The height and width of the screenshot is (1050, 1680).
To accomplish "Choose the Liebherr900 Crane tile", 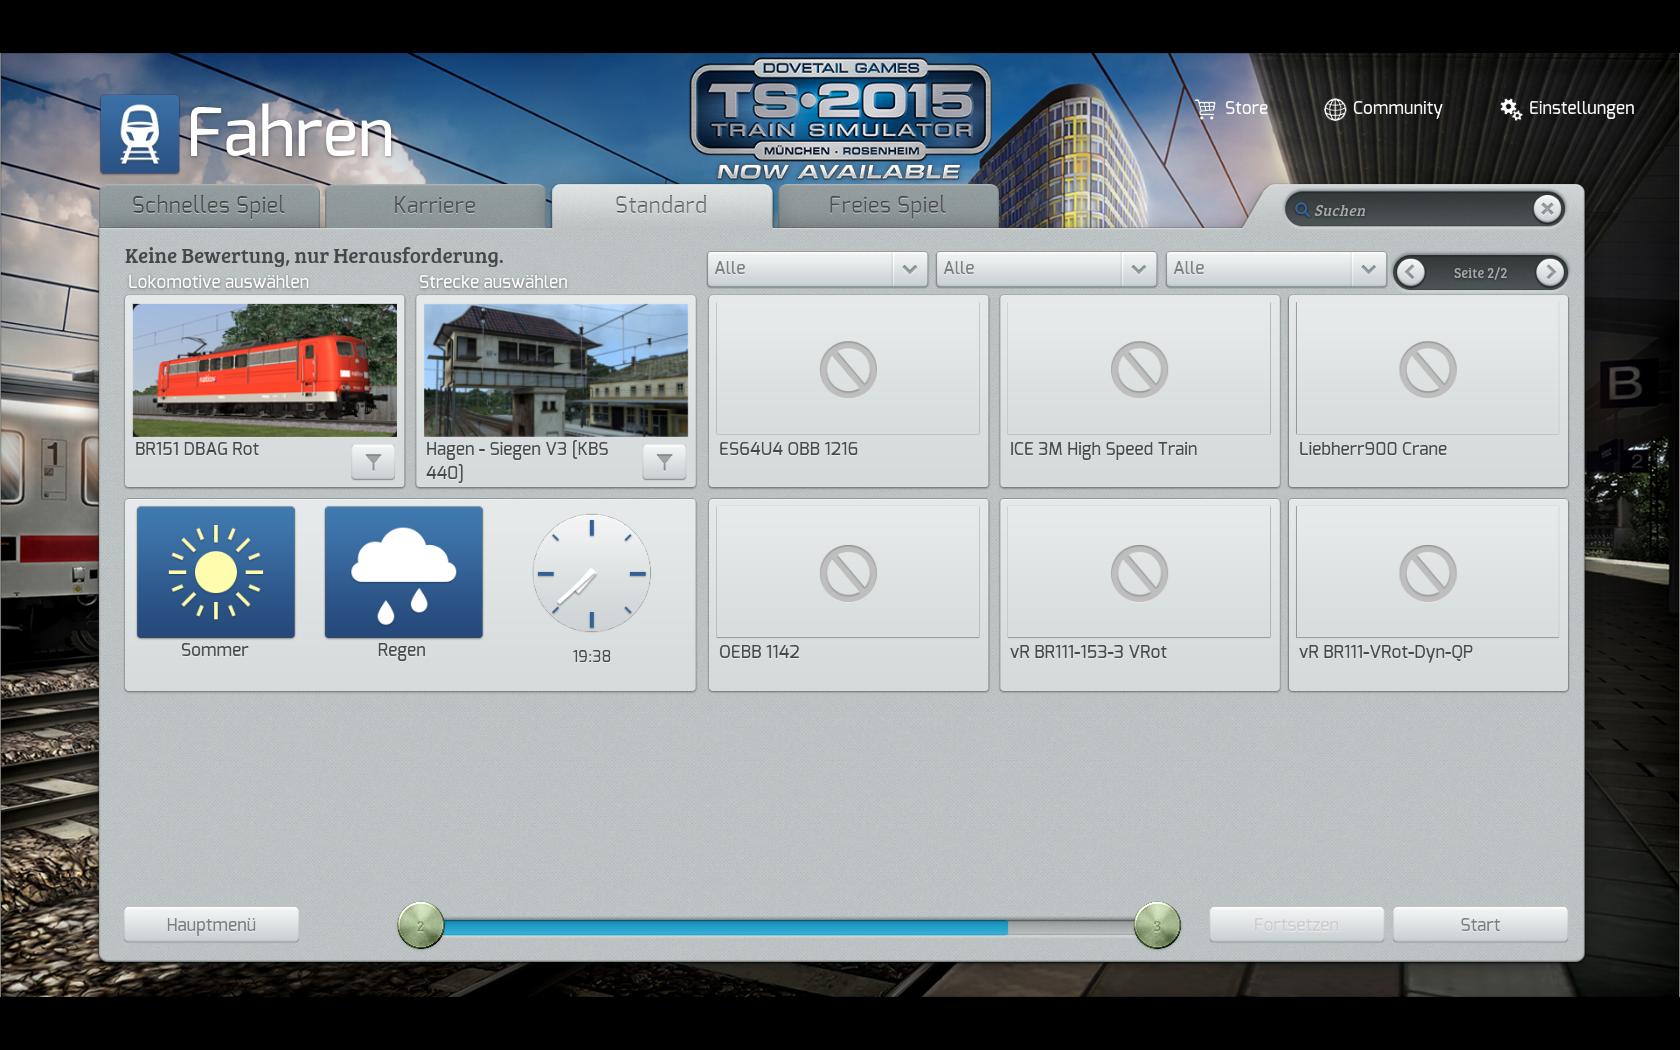I will pos(1428,391).
